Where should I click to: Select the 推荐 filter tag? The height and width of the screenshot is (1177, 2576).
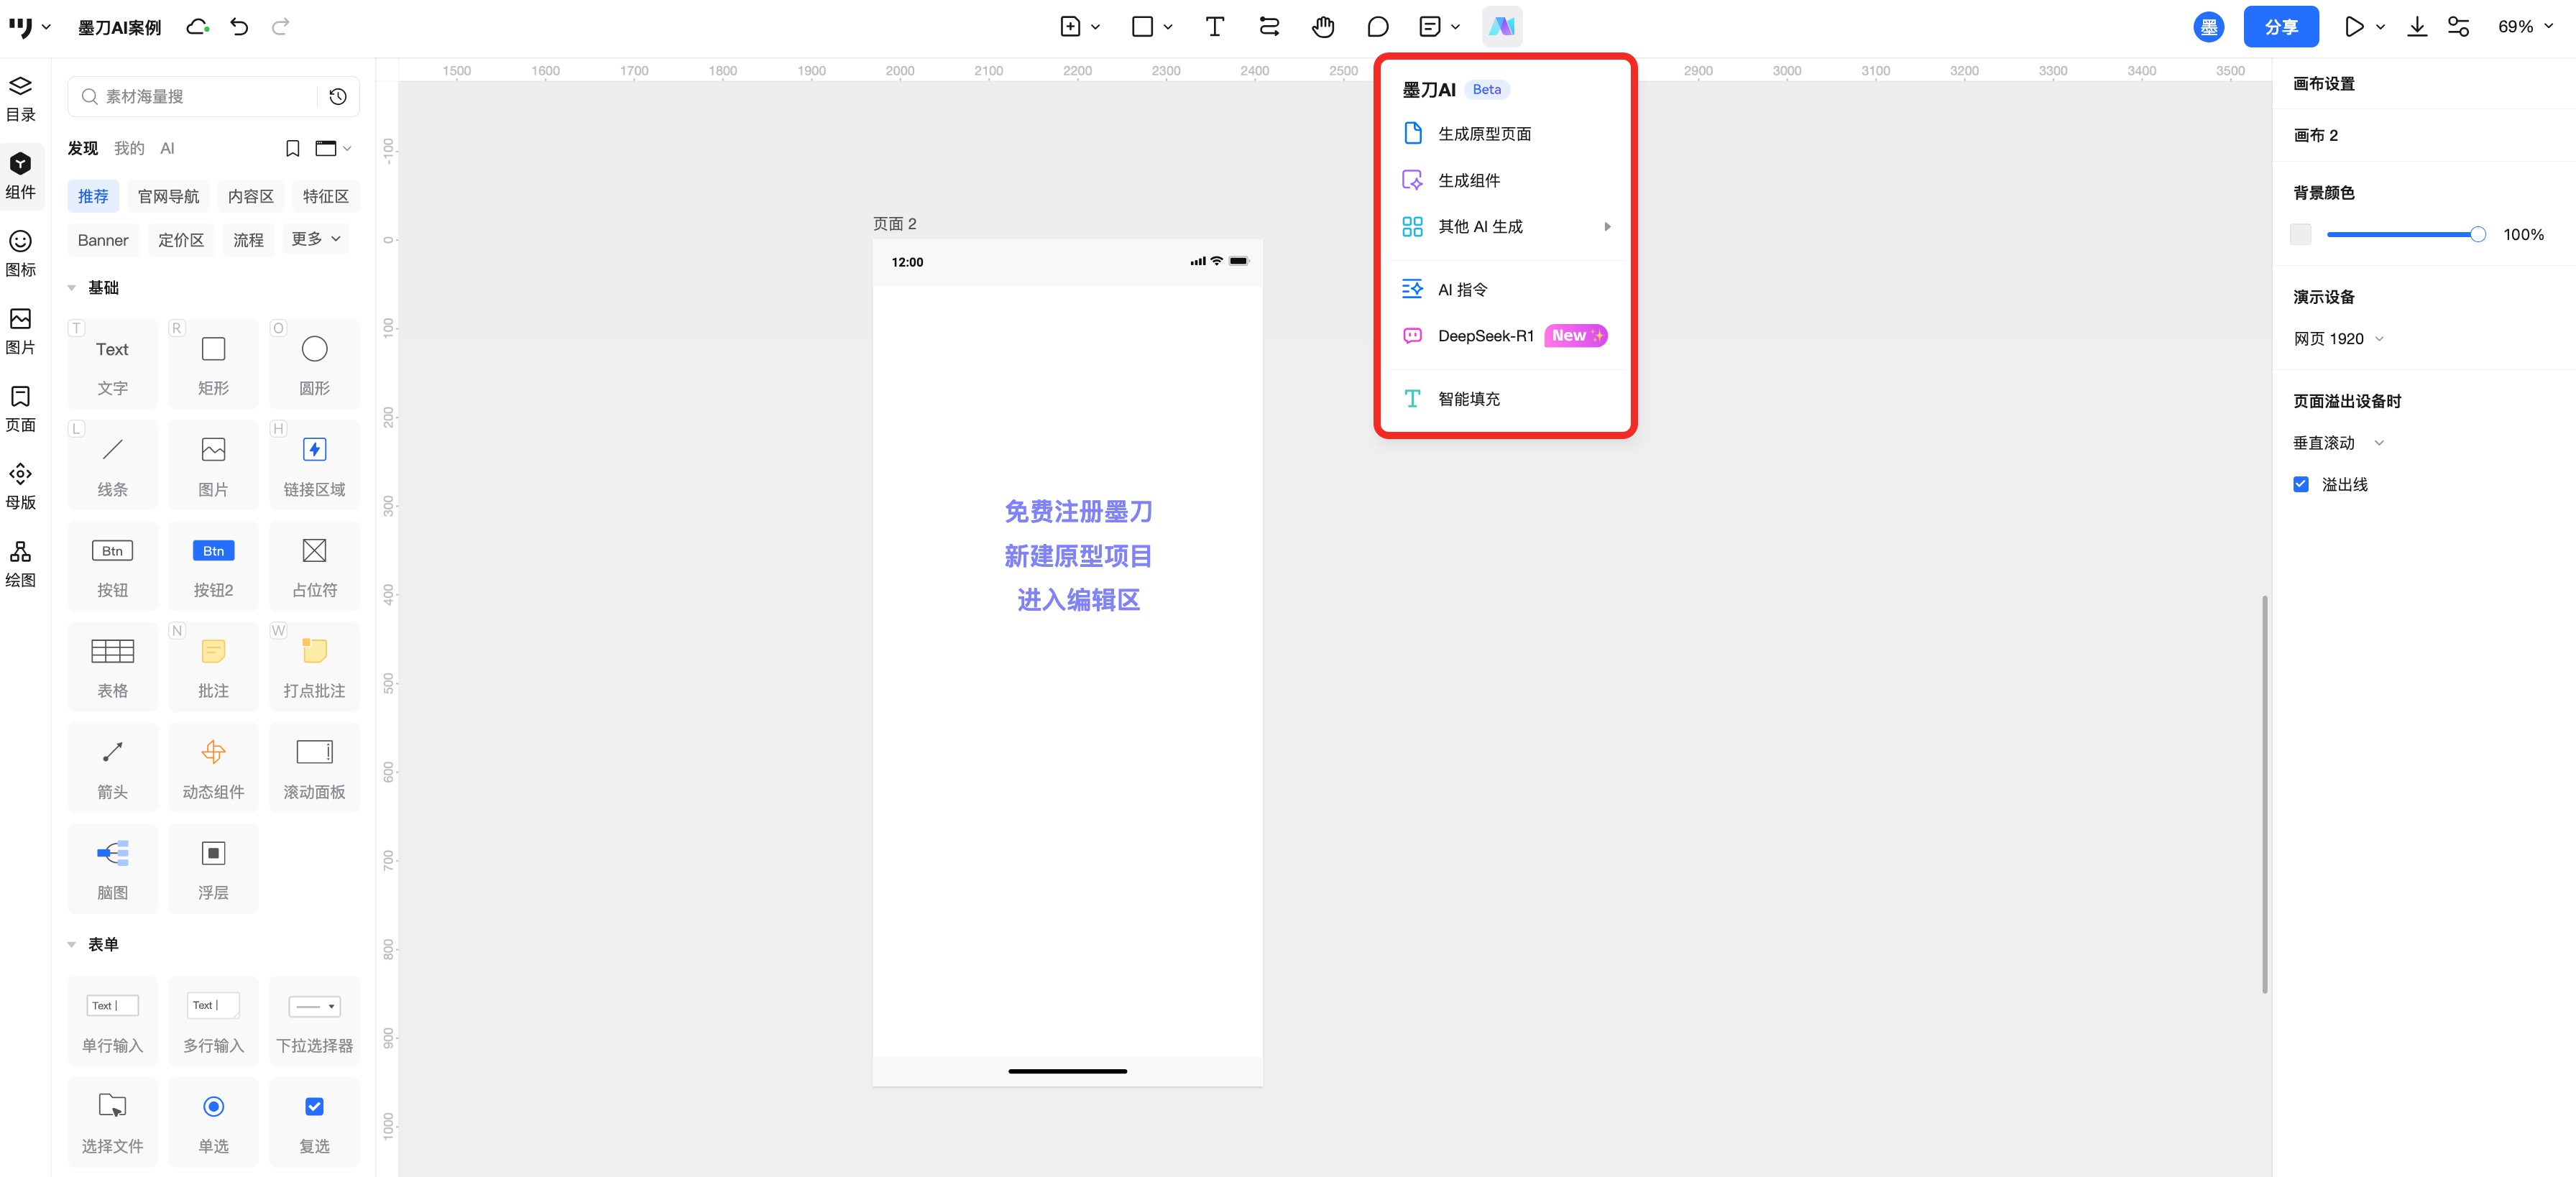click(93, 197)
